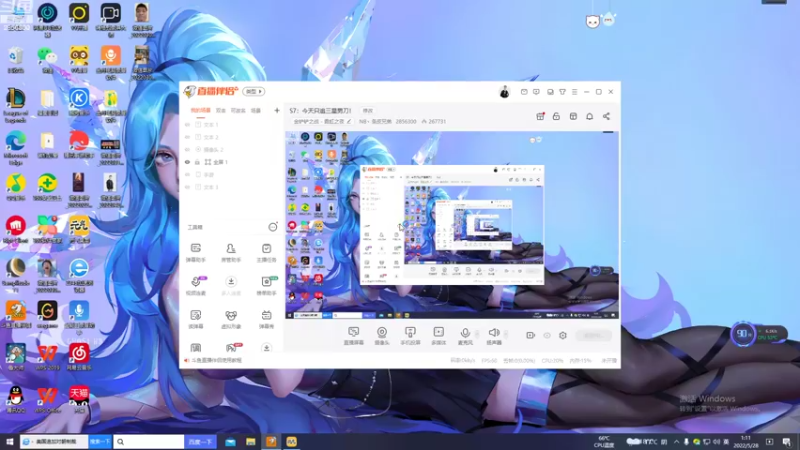Viewport: 800px width, 450px height.
Task: Add a 摄像头 camera source
Action: tap(382, 336)
